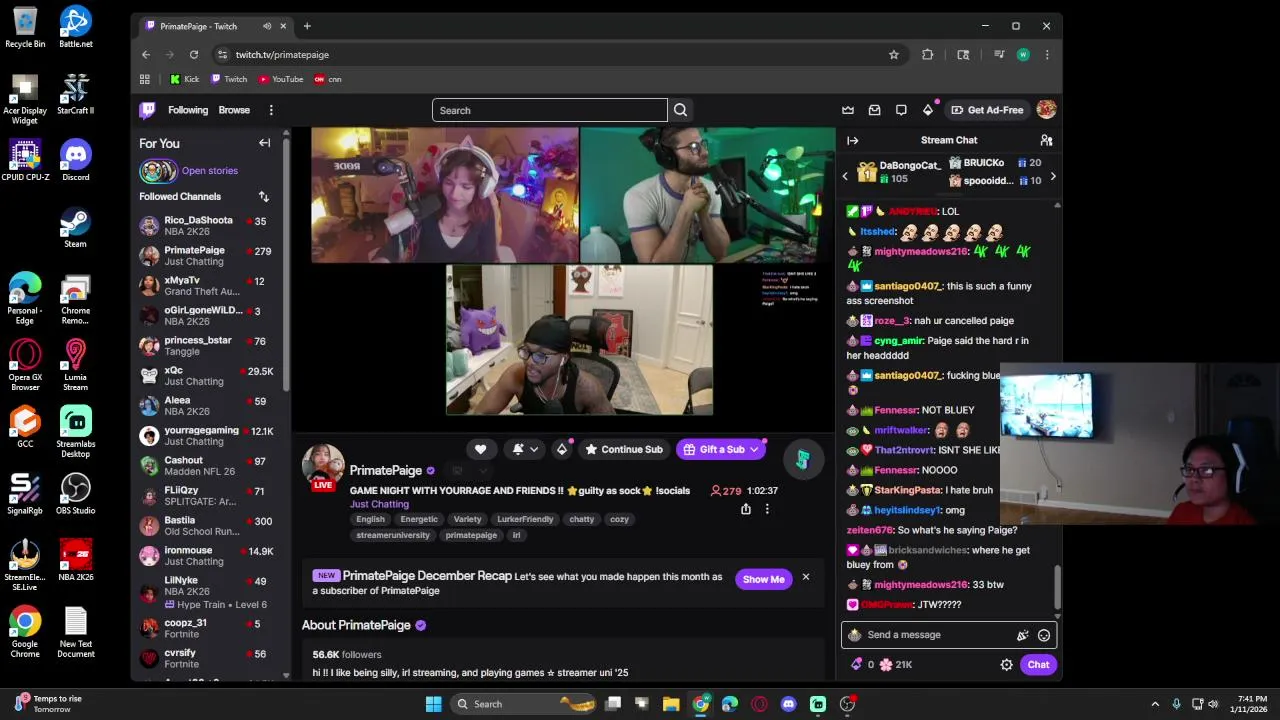Open the Just Chatting category link
This screenshot has width=1280, height=720.
tap(379, 504)
